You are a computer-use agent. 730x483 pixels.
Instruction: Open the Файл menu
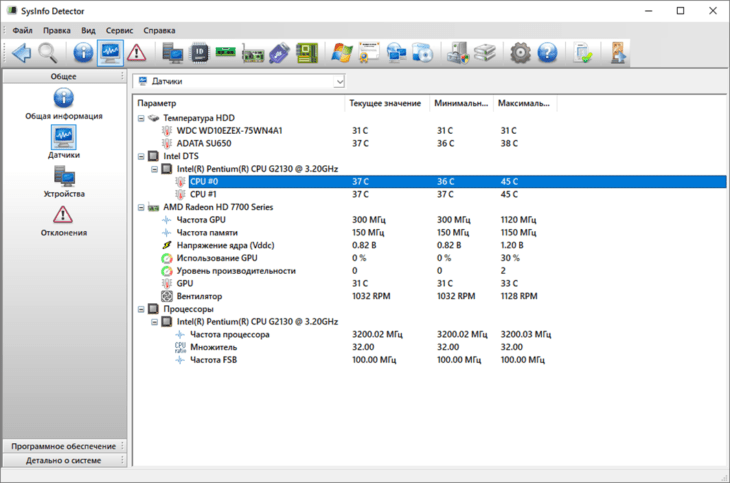coord(22,31)
